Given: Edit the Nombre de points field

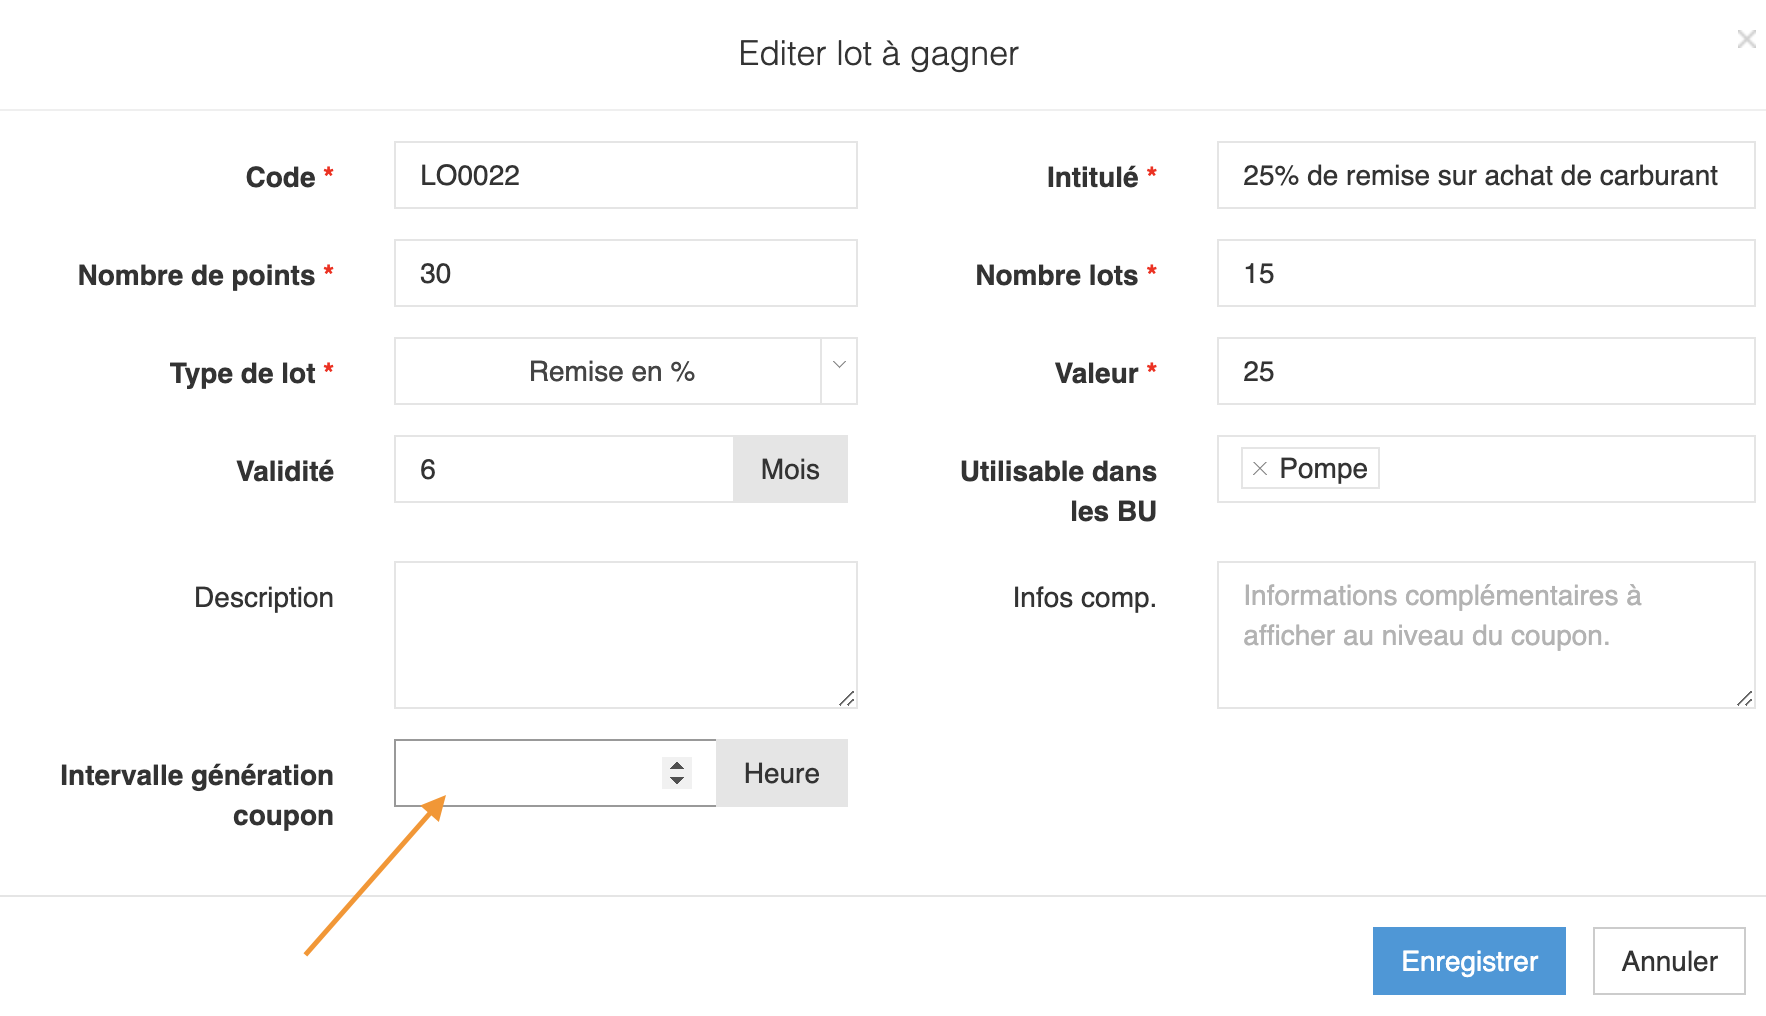Looking at the screenshot, I should click(625, 273).
